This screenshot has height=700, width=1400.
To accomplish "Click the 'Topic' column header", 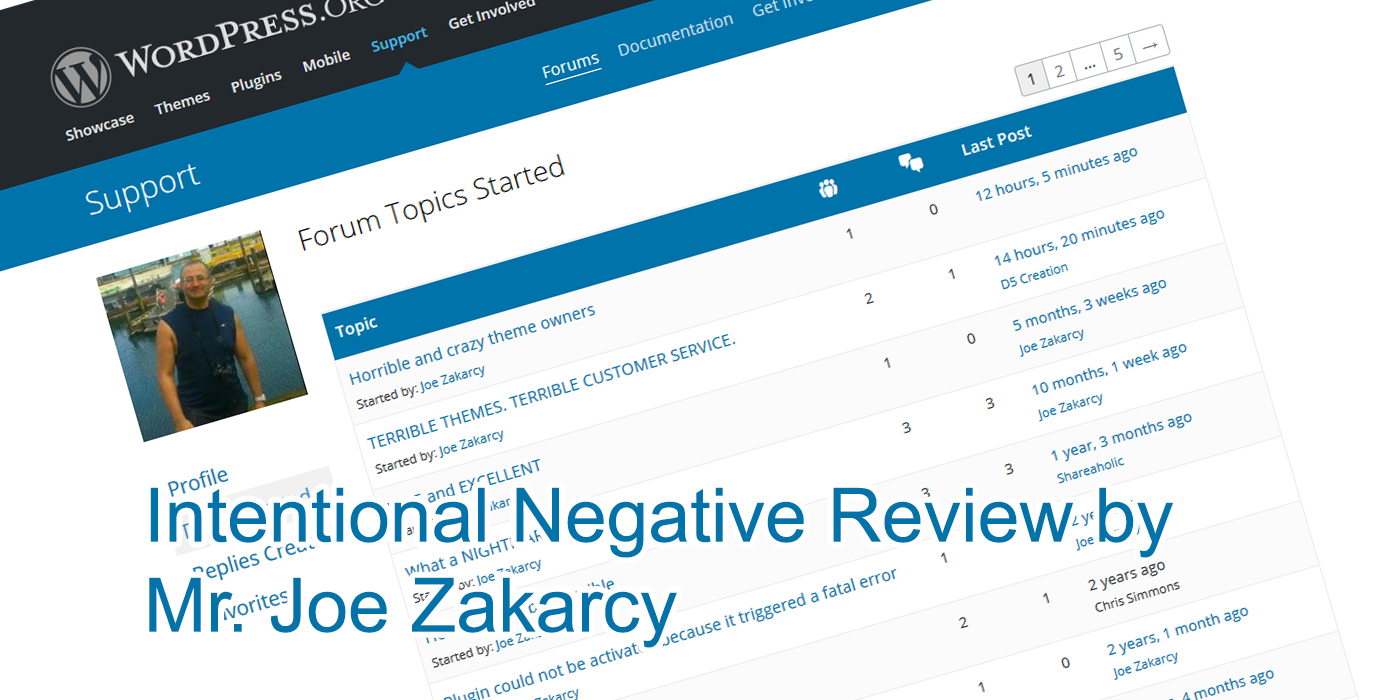I will coord(357,326).
